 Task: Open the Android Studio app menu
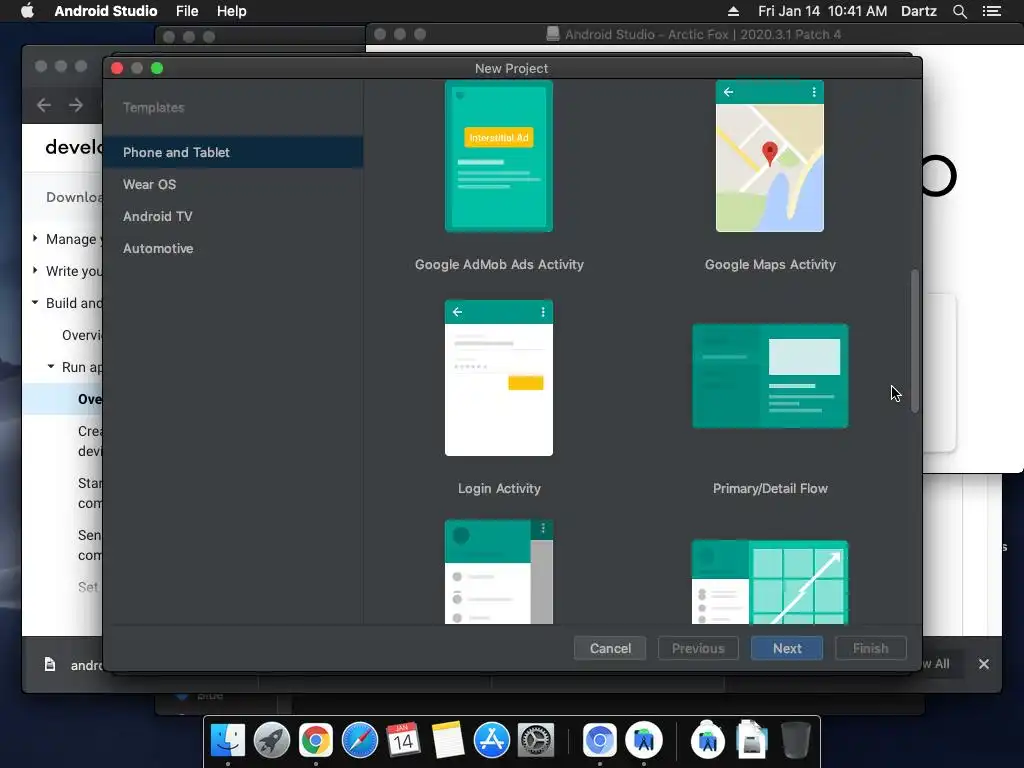click(x=106, y=11)
